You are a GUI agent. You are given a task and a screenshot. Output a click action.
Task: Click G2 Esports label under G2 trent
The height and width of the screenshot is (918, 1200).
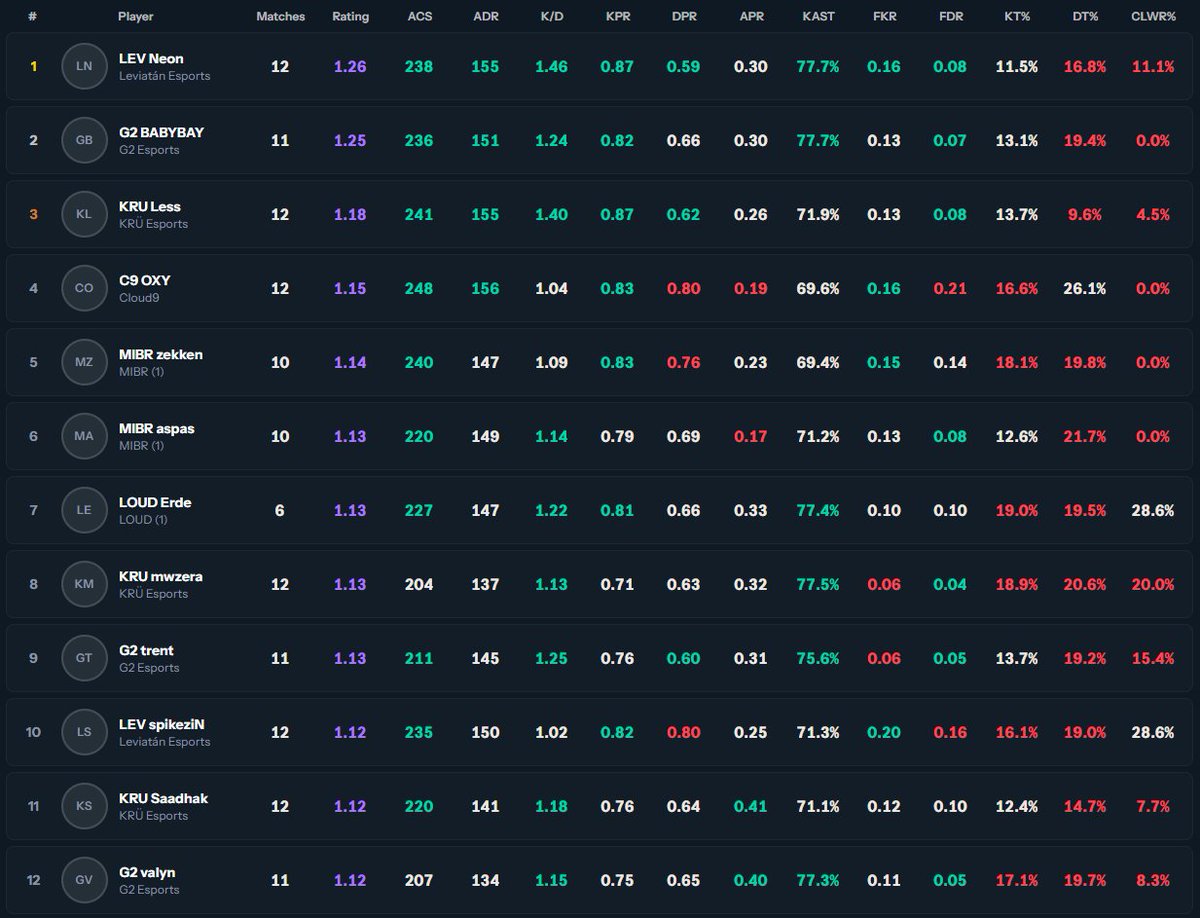point(149,668)
